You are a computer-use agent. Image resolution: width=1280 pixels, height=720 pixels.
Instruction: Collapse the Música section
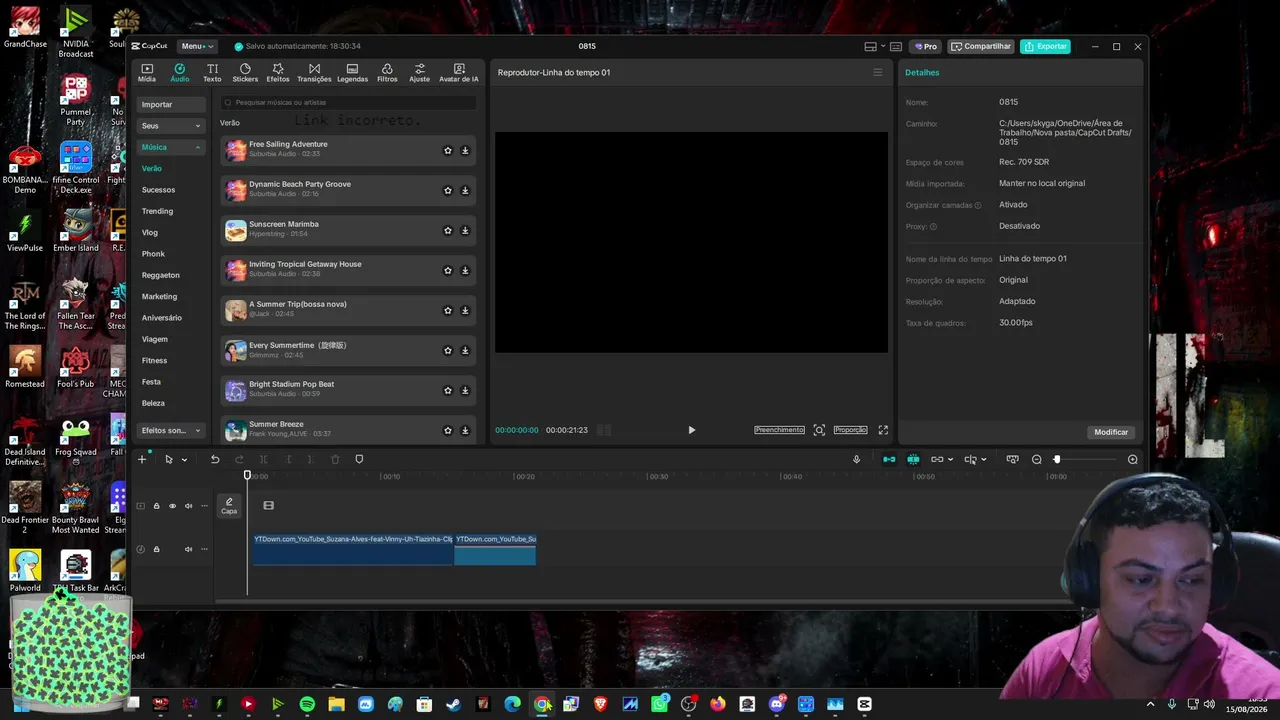171,147
